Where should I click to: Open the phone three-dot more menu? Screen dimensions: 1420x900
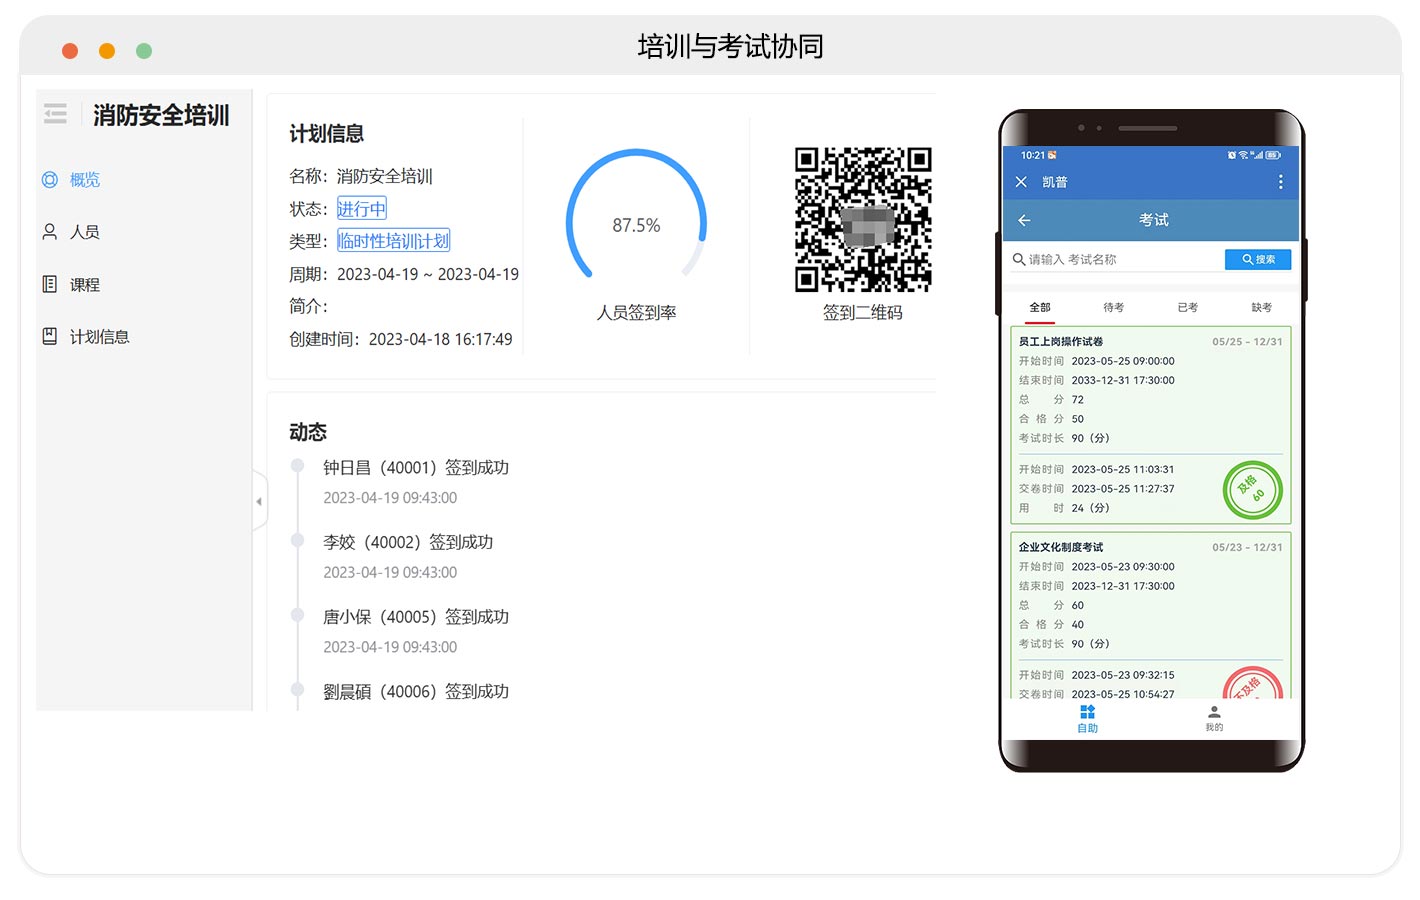[1280, 182]
